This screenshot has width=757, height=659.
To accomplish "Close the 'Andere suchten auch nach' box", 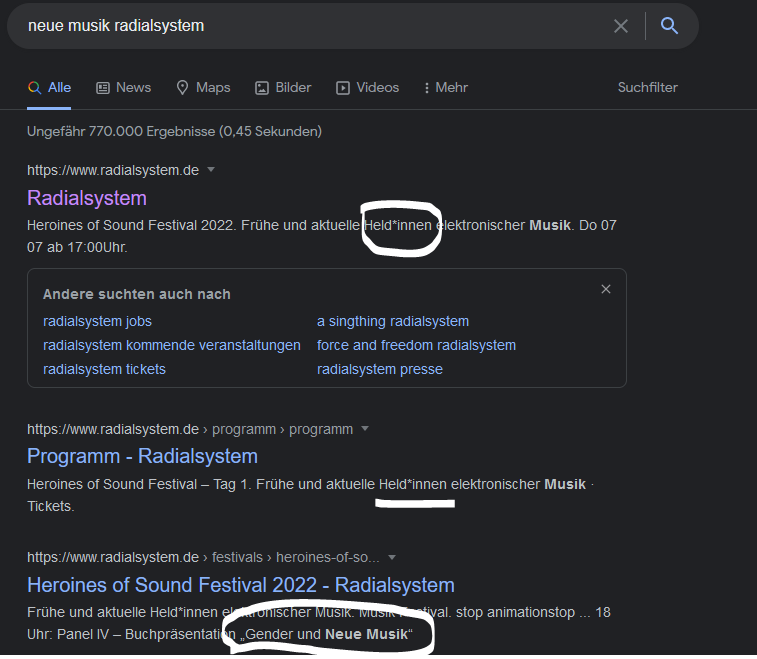I will 606,289.
